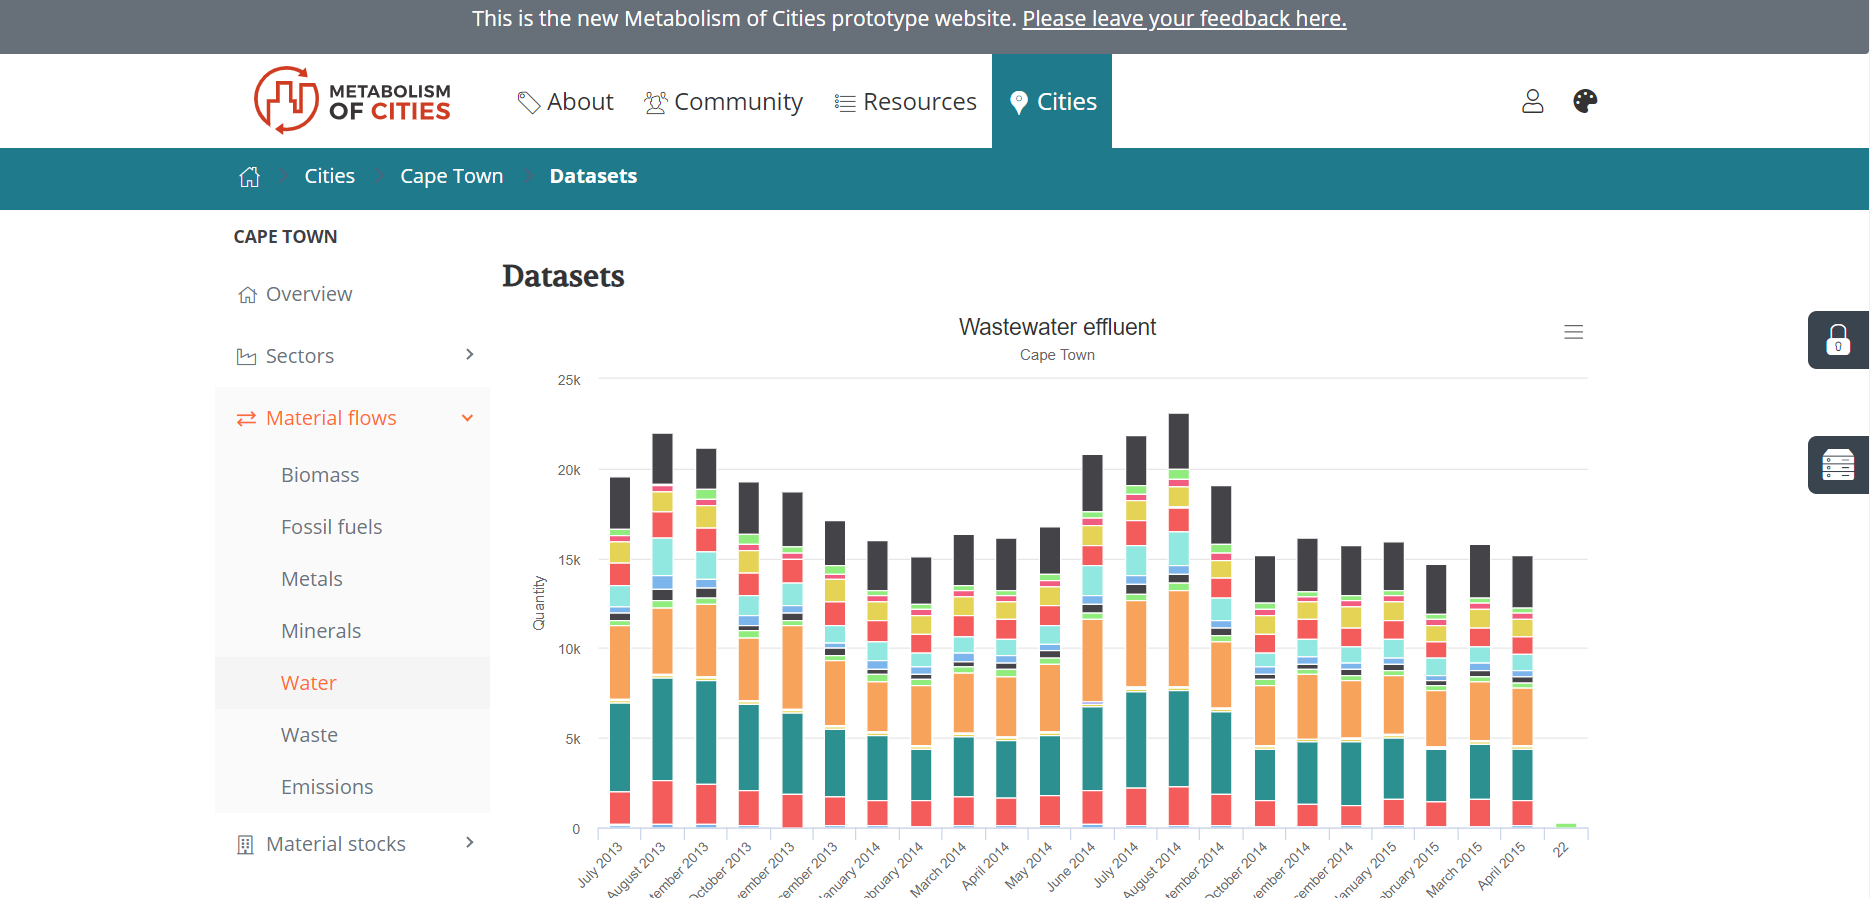Select Metals under Material flows
This screenshot has height=898, width=1870.
(x=312, y=579)
